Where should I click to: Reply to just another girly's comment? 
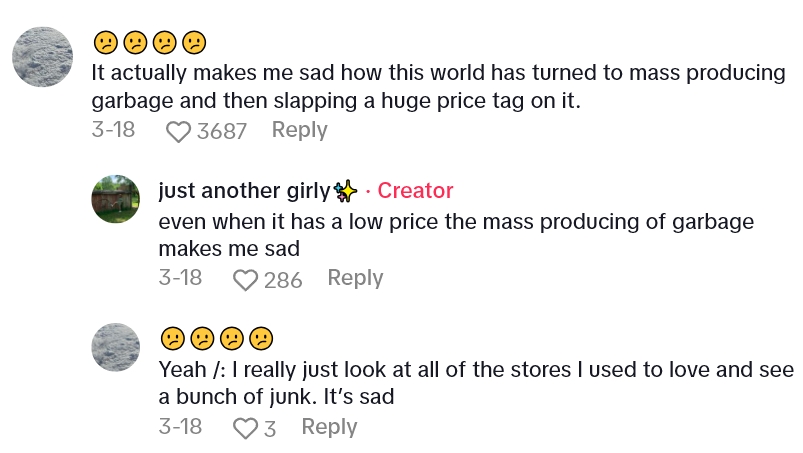point(355,278)
